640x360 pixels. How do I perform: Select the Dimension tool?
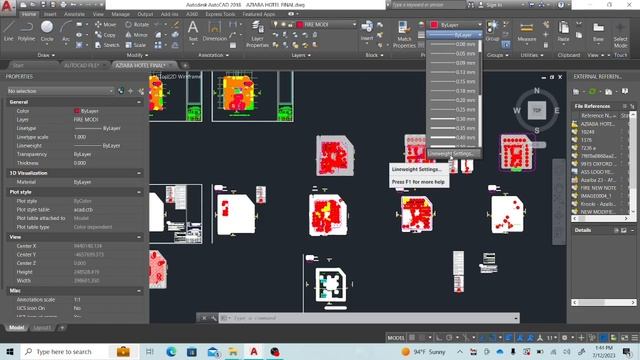[214, 31]
